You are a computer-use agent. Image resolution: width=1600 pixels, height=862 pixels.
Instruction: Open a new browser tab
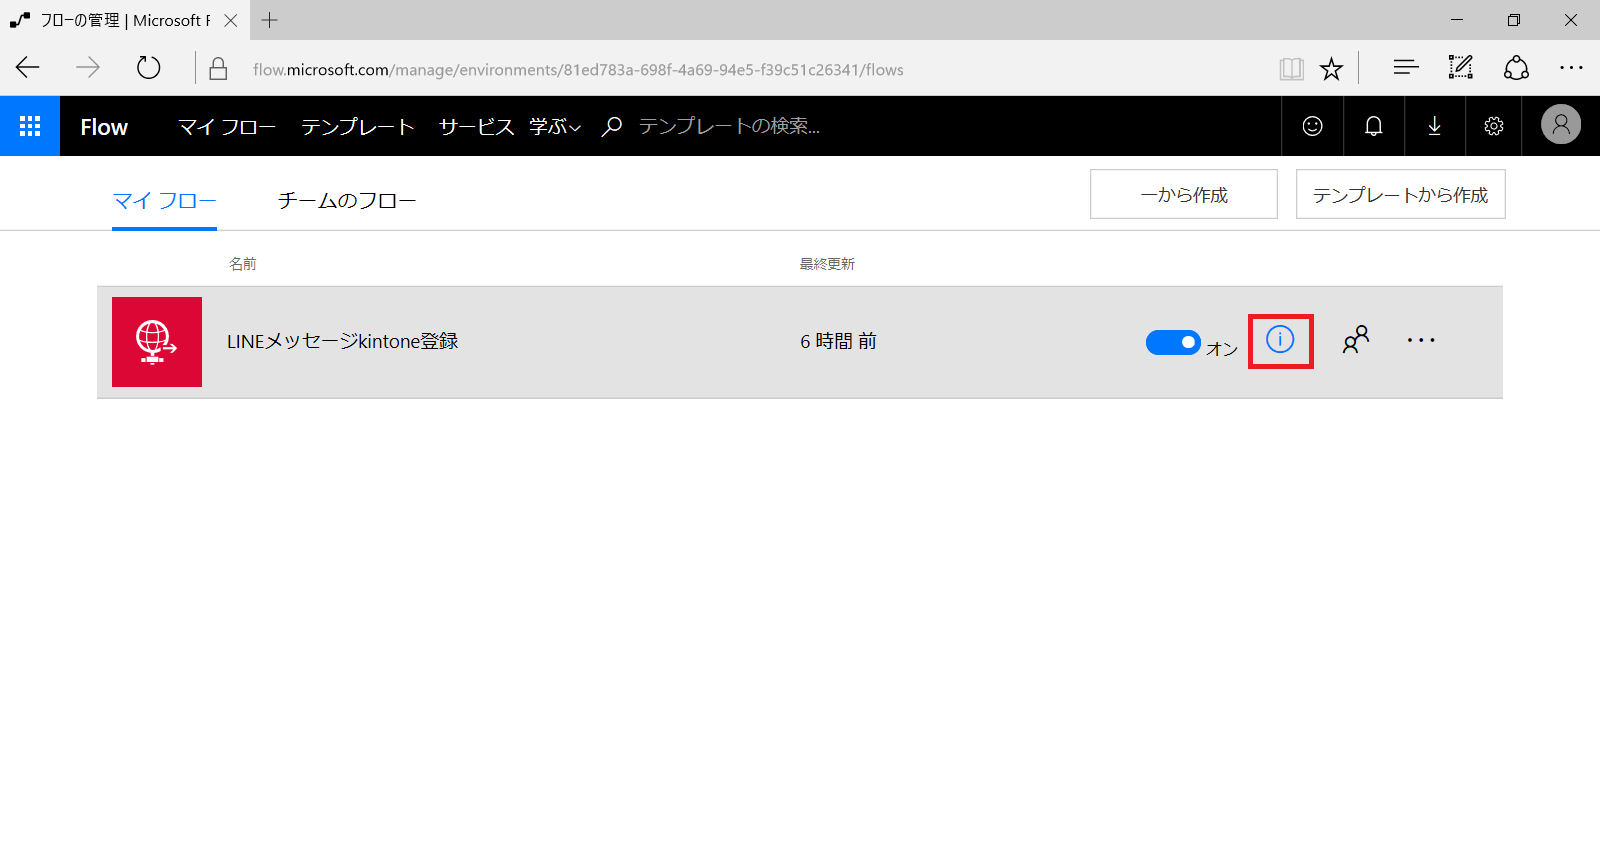[270, 20]
